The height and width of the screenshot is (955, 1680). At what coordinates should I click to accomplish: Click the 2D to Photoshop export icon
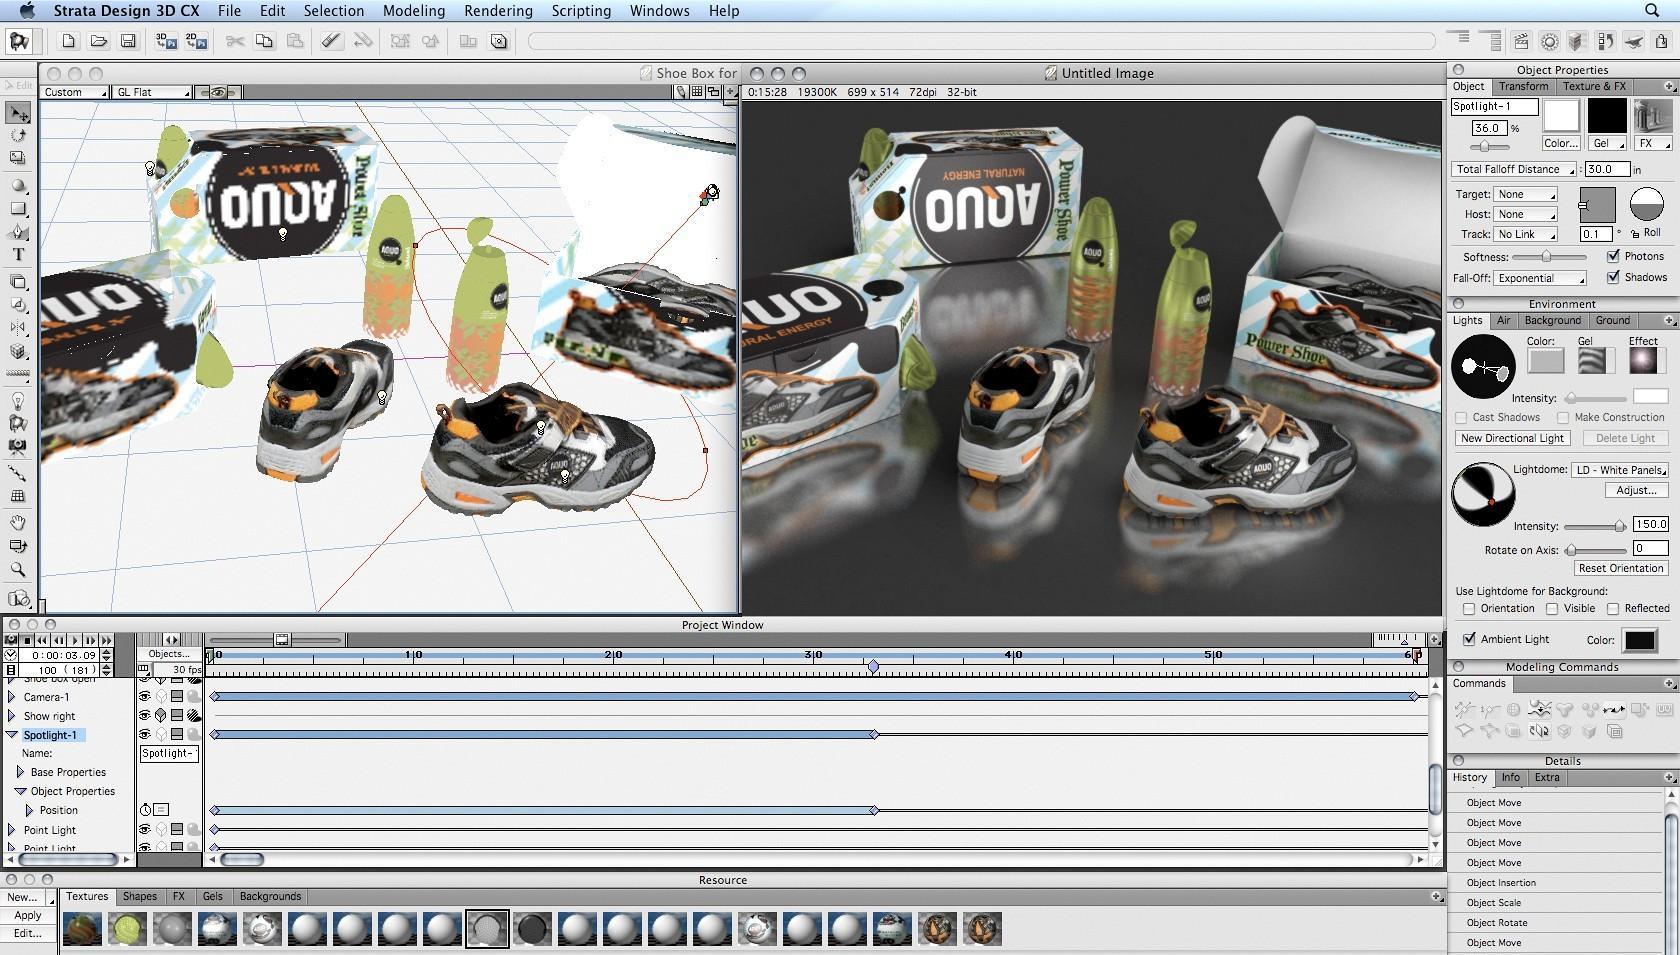196,41
